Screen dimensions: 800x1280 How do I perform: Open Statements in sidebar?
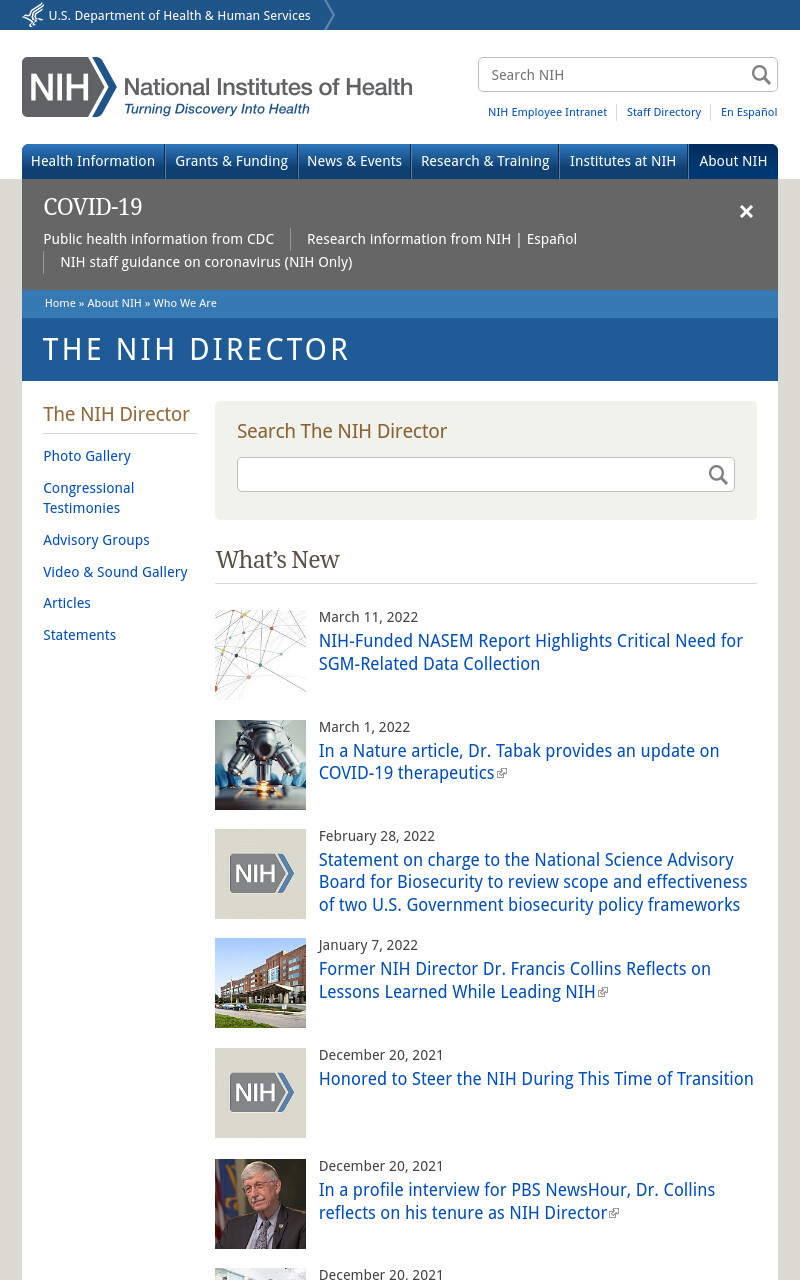tap(79, 635)
